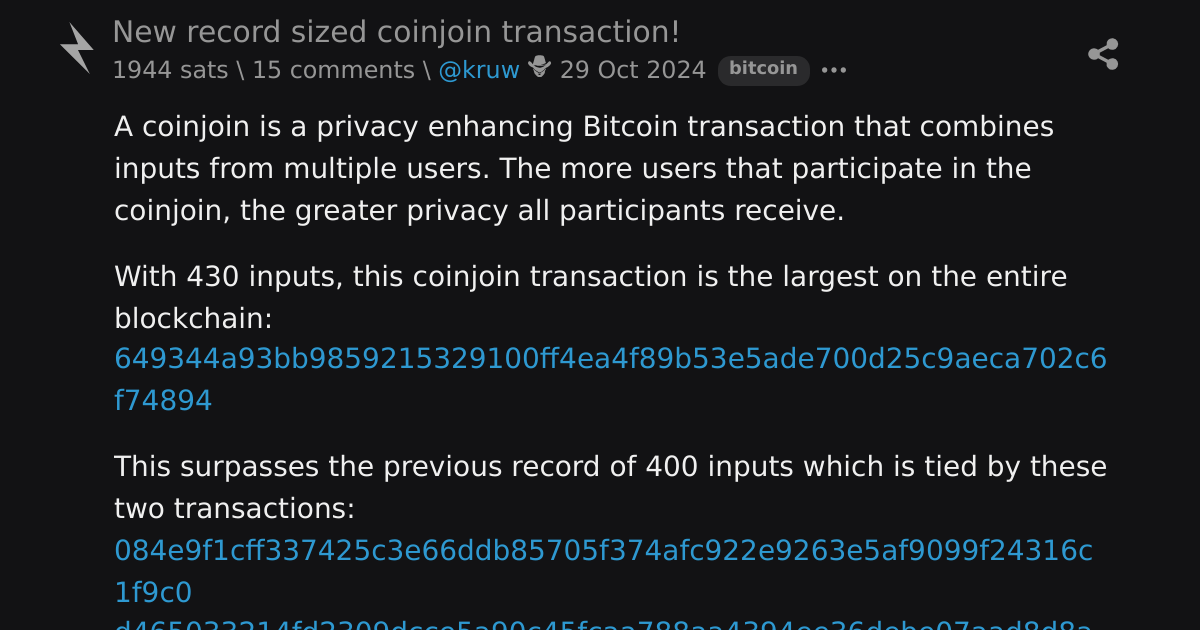The width and height of the screenshot is (1200, 630).
Task: Click the 'A coinjoin is a privacy enhancing' line
Action: point(584,127)
